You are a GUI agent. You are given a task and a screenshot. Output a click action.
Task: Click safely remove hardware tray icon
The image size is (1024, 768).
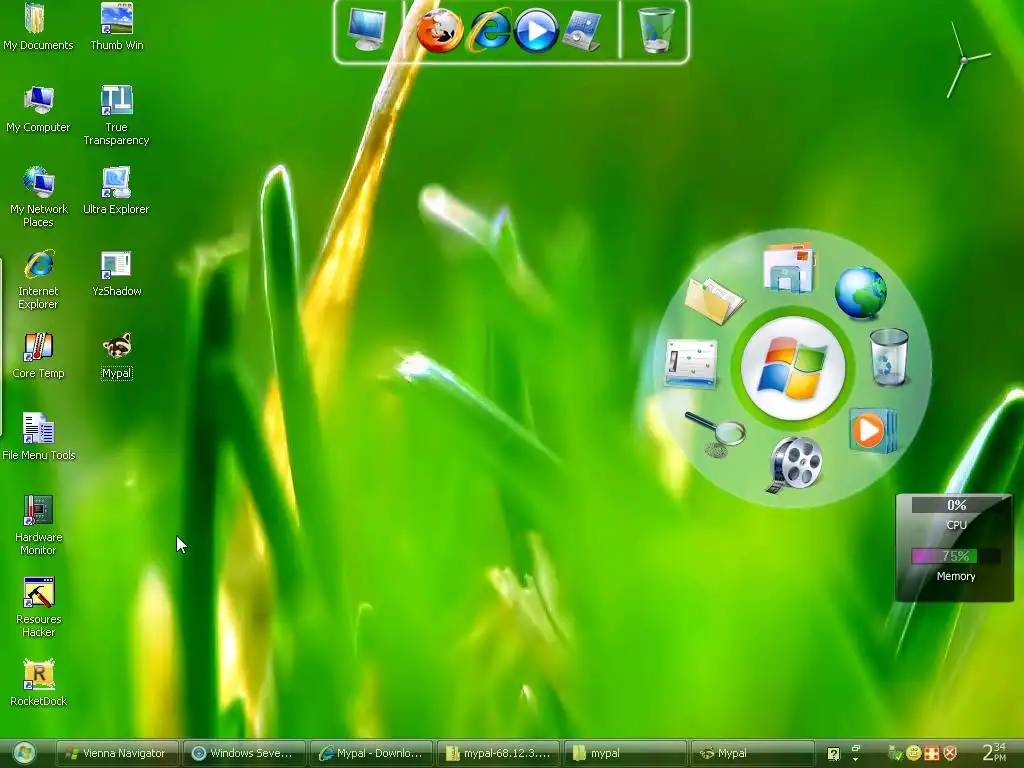coord(895,754)
